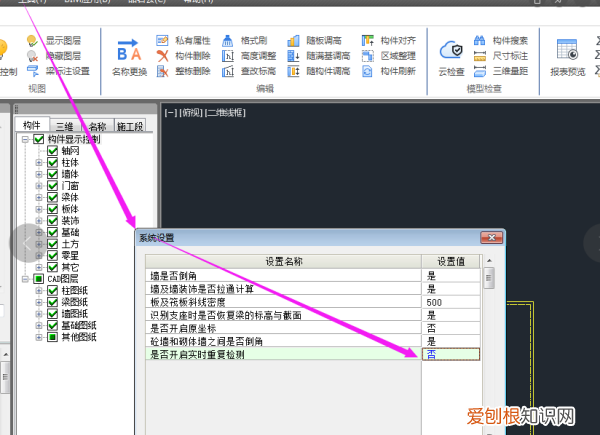This screenshot has height=435, width=600.
Task: Click the [俯视] view label
Action: pyautogui.click(x=191, y=112)
